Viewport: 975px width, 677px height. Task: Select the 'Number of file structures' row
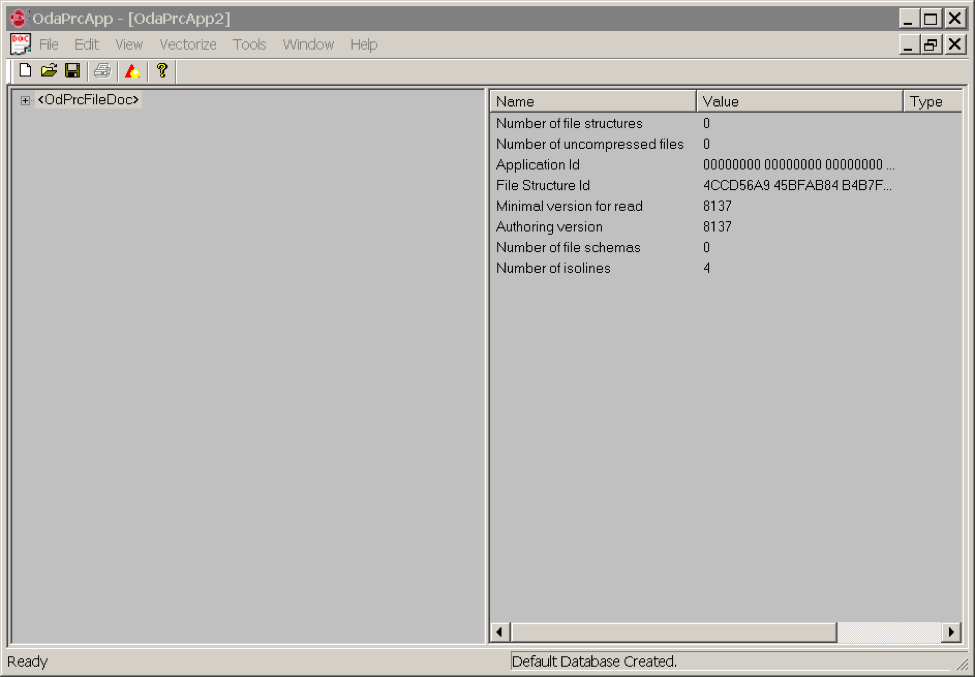(726, 123)
